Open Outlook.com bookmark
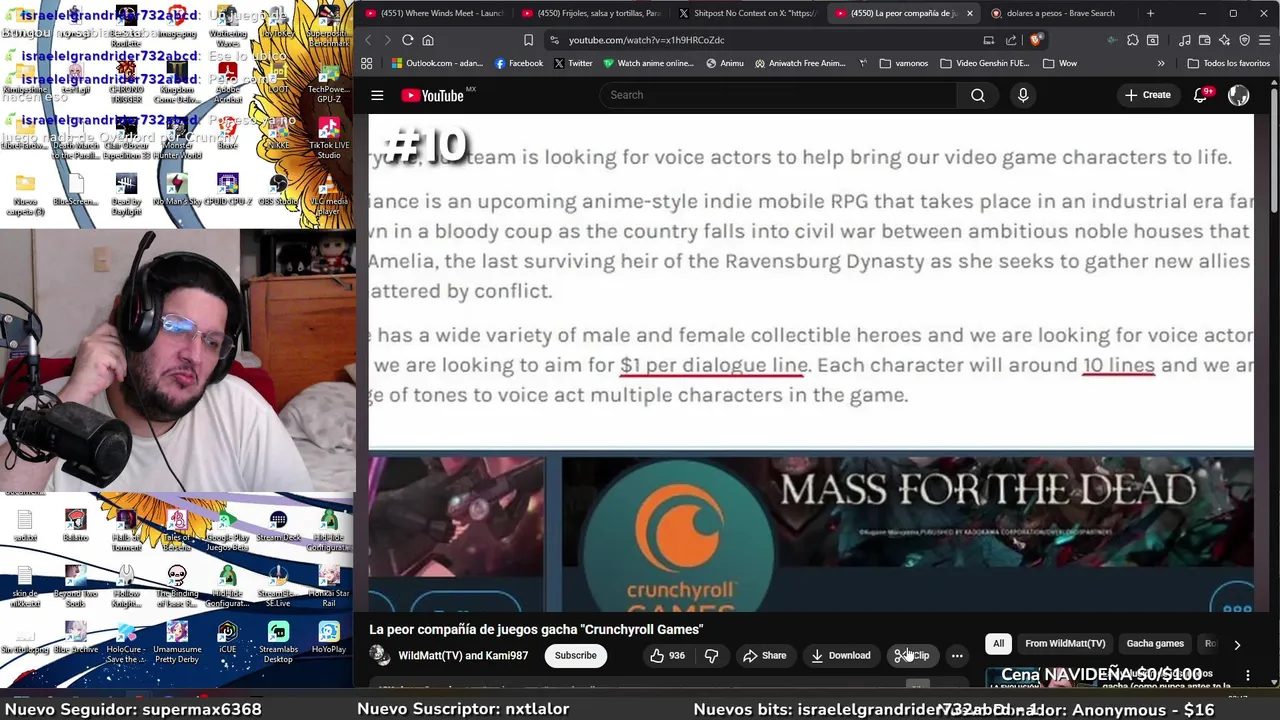Screen dimensions: 1280x720 tap(437, 63)
